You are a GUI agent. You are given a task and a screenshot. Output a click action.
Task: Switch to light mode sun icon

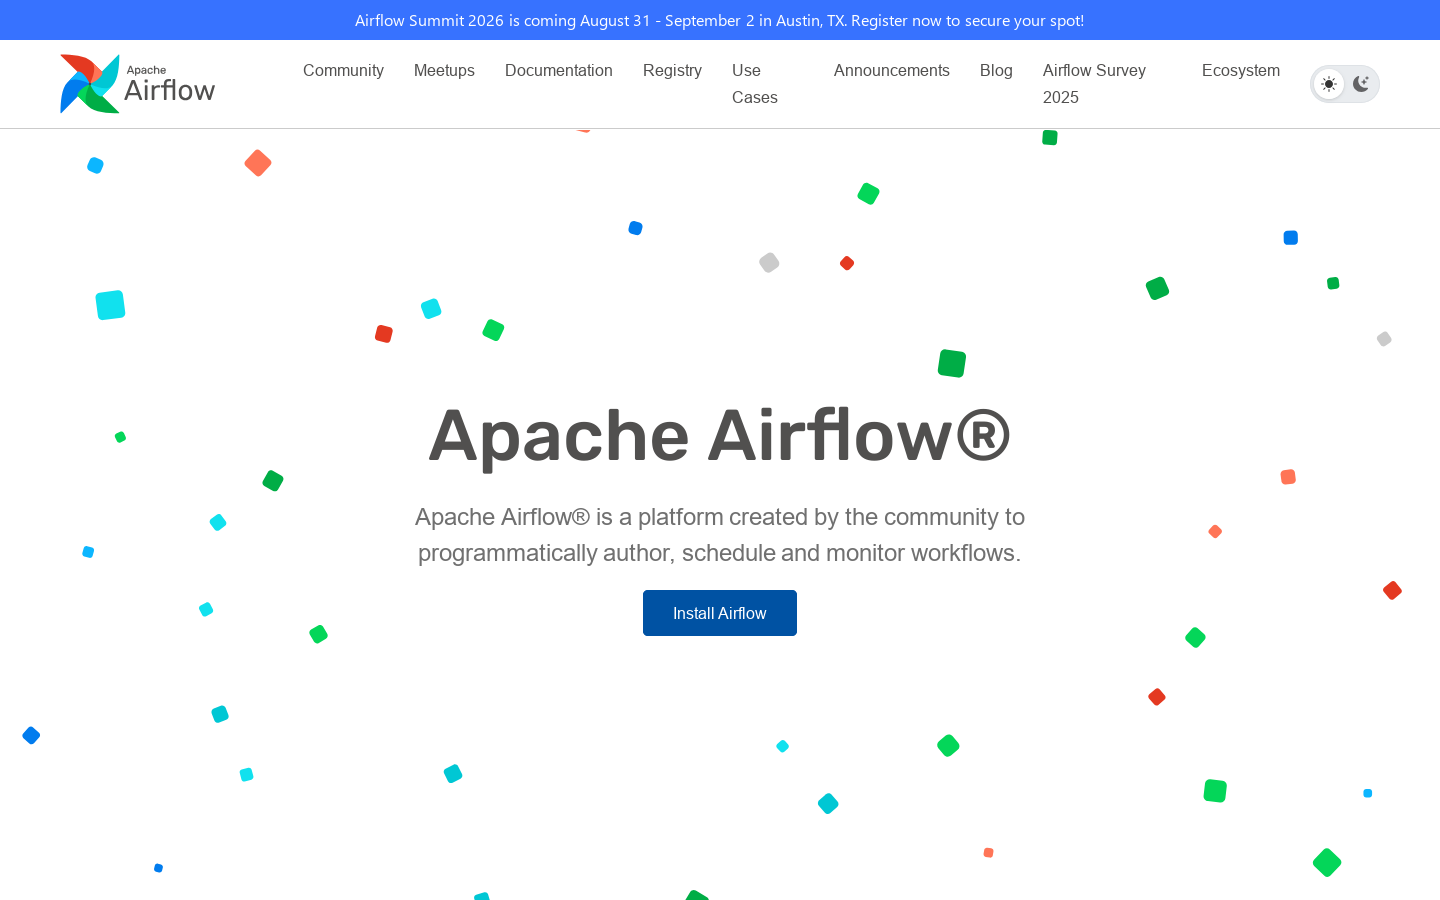pos(1329,84)
